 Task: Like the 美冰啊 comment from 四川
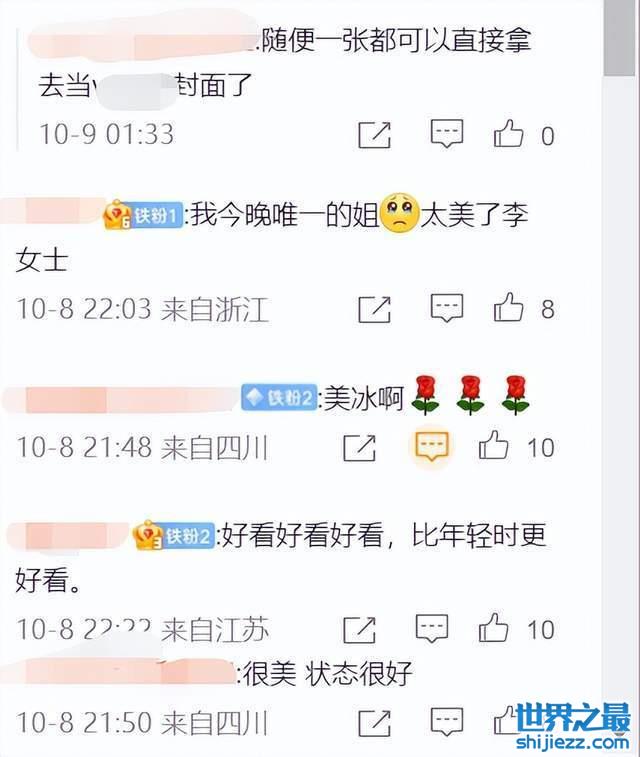tap(493, 445)
